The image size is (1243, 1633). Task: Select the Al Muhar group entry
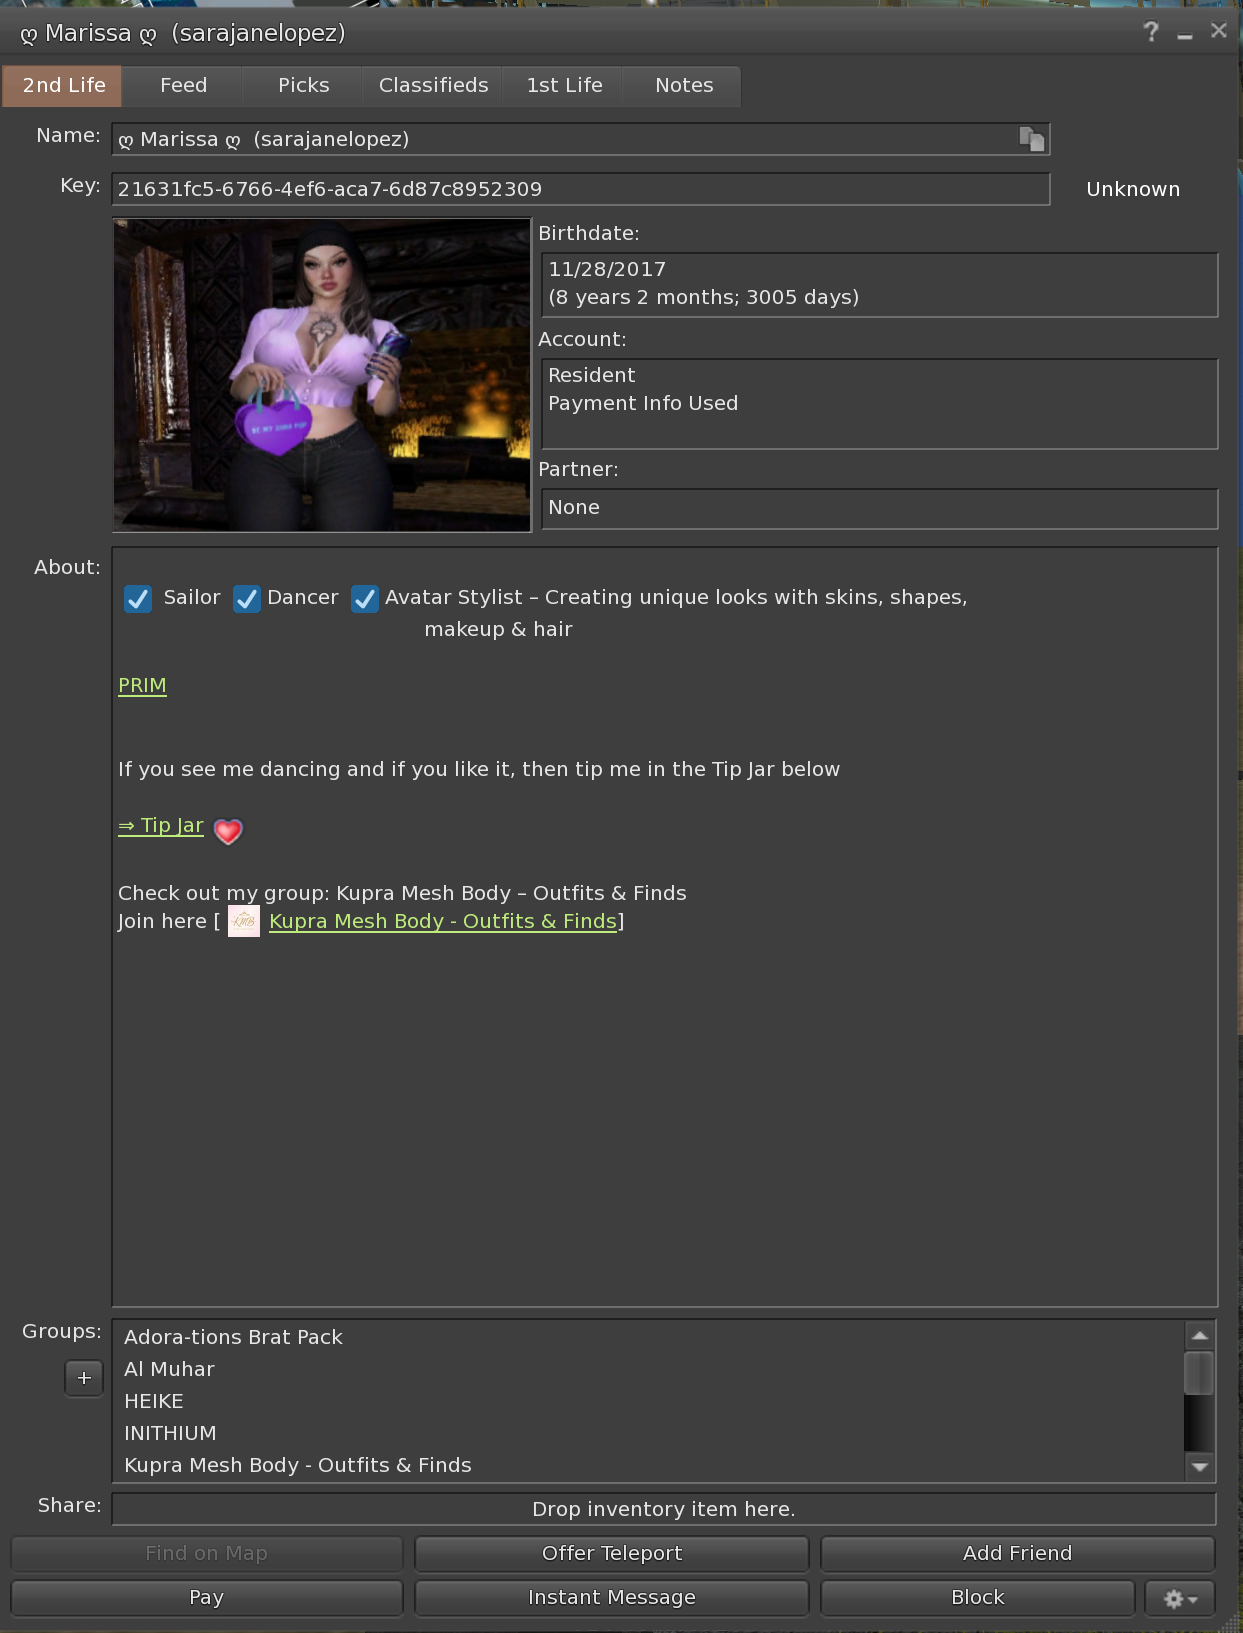coord(169,1369)
